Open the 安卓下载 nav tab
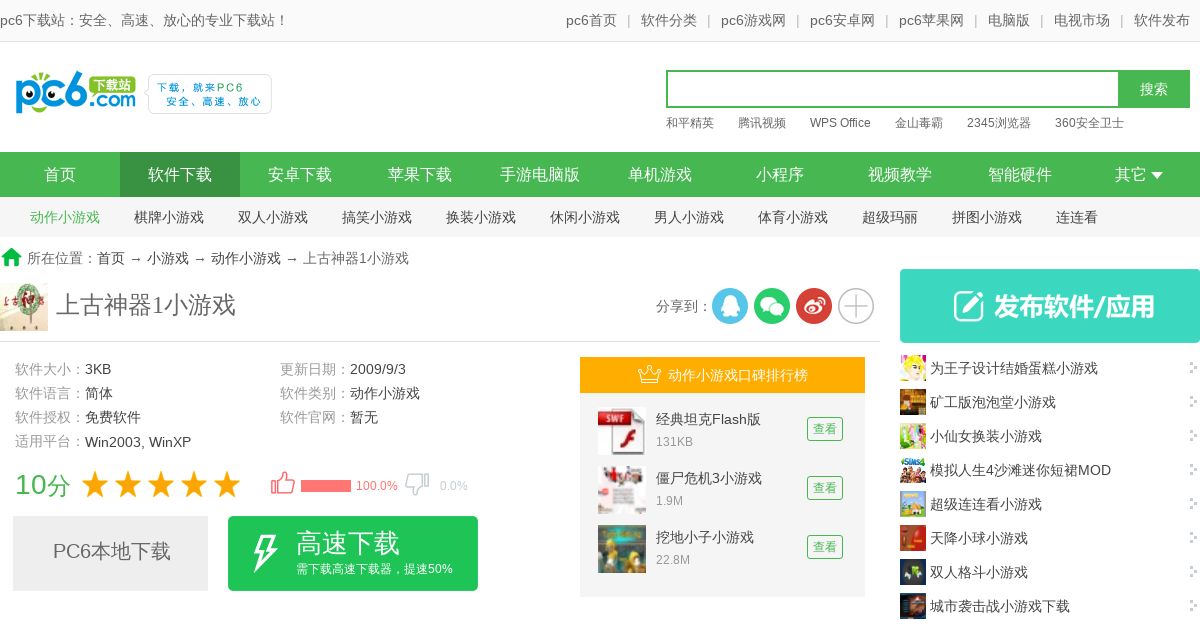 300,174
